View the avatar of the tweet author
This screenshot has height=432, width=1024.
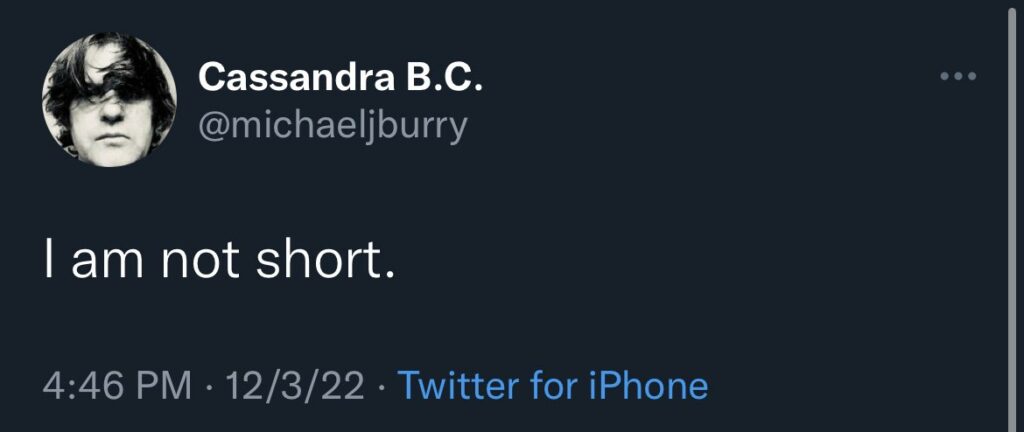click(109, 100)
